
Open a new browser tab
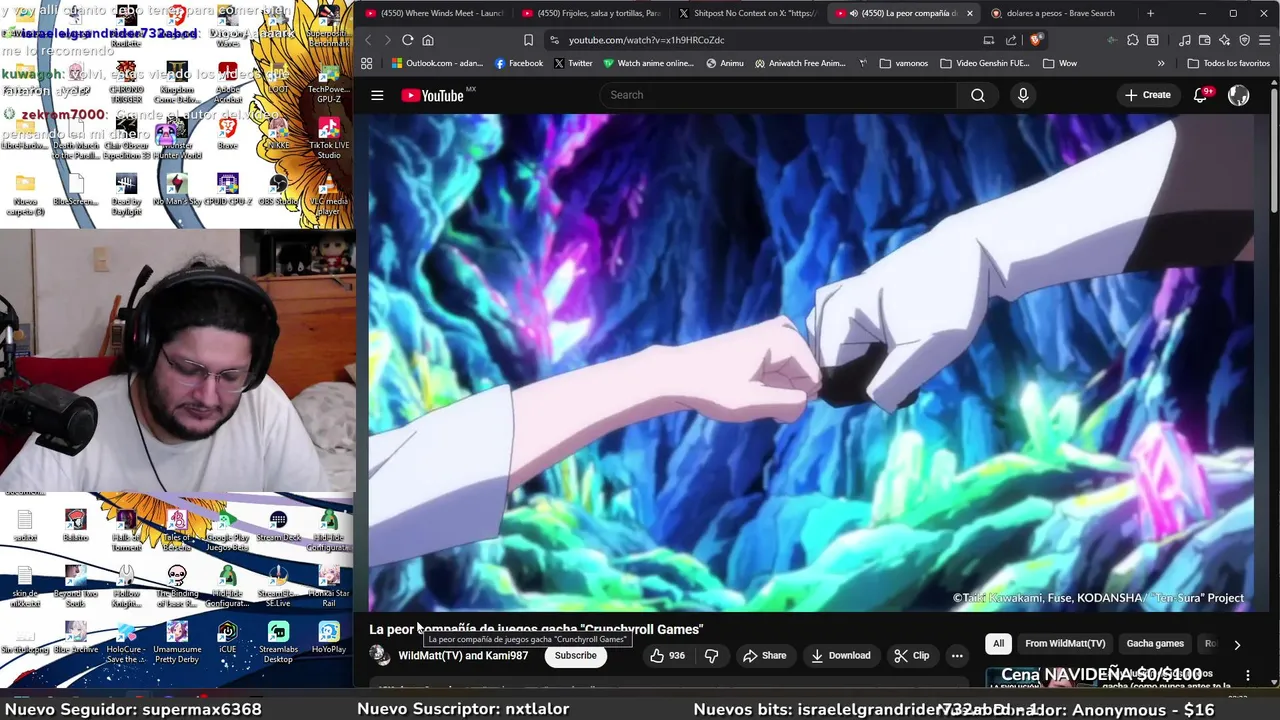coord(1150,13)
